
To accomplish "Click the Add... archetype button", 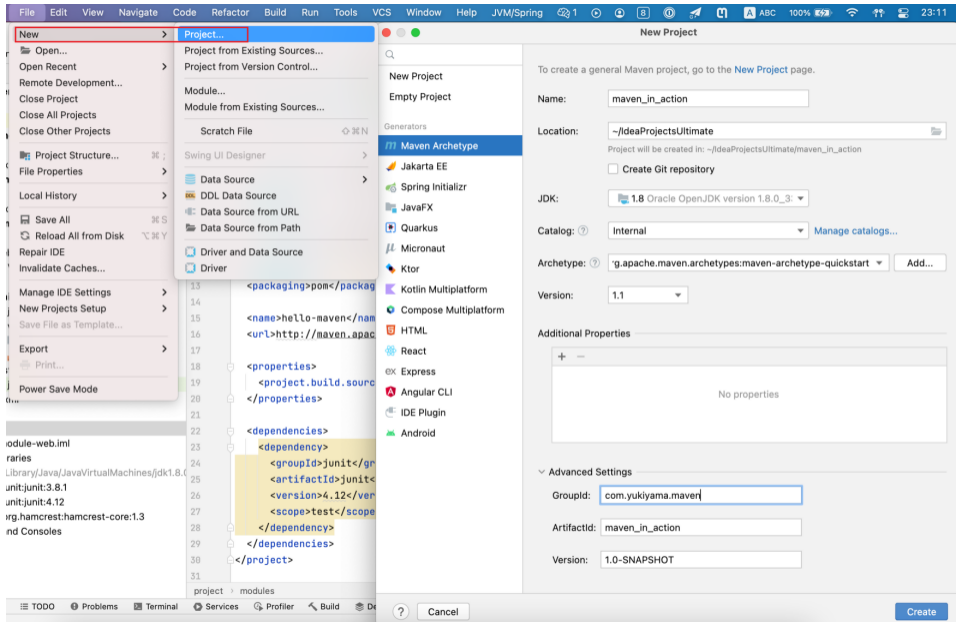I will point(920,263).
